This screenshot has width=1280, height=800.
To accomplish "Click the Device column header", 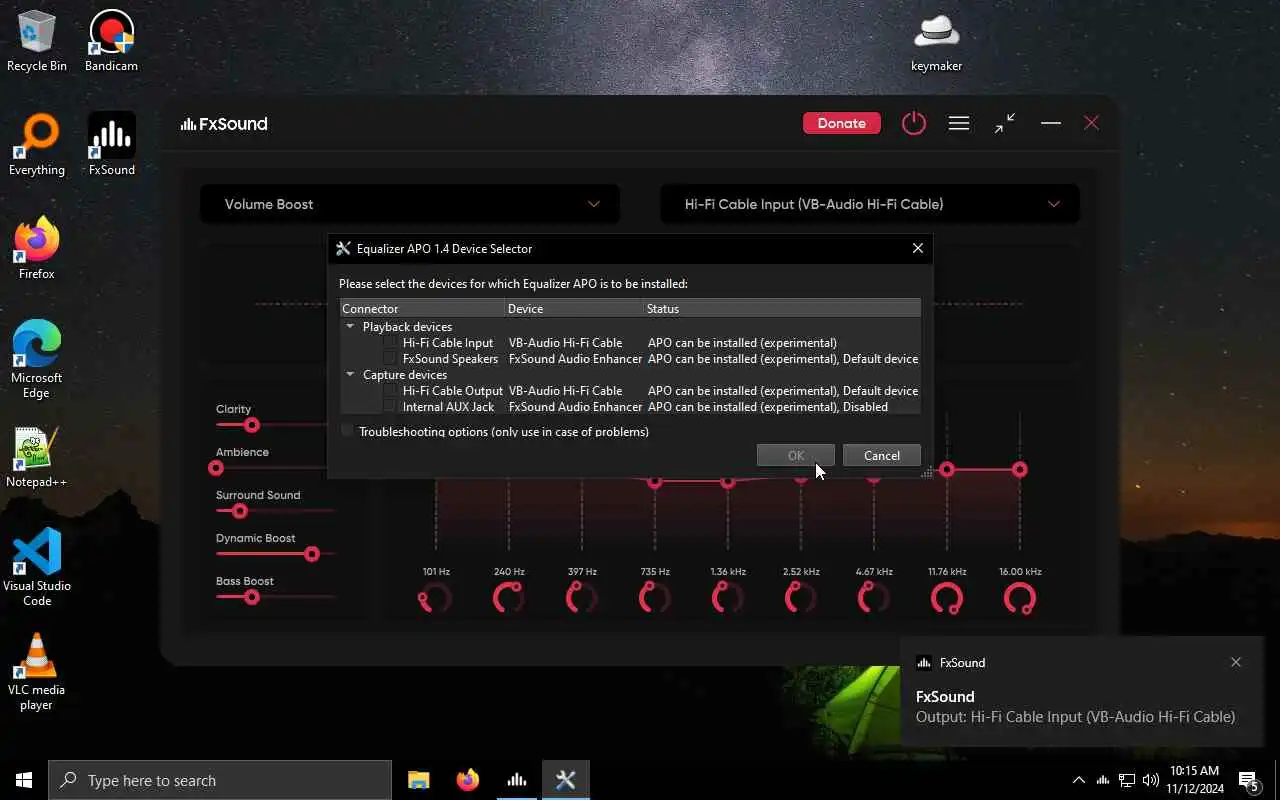I will point(574,308).
